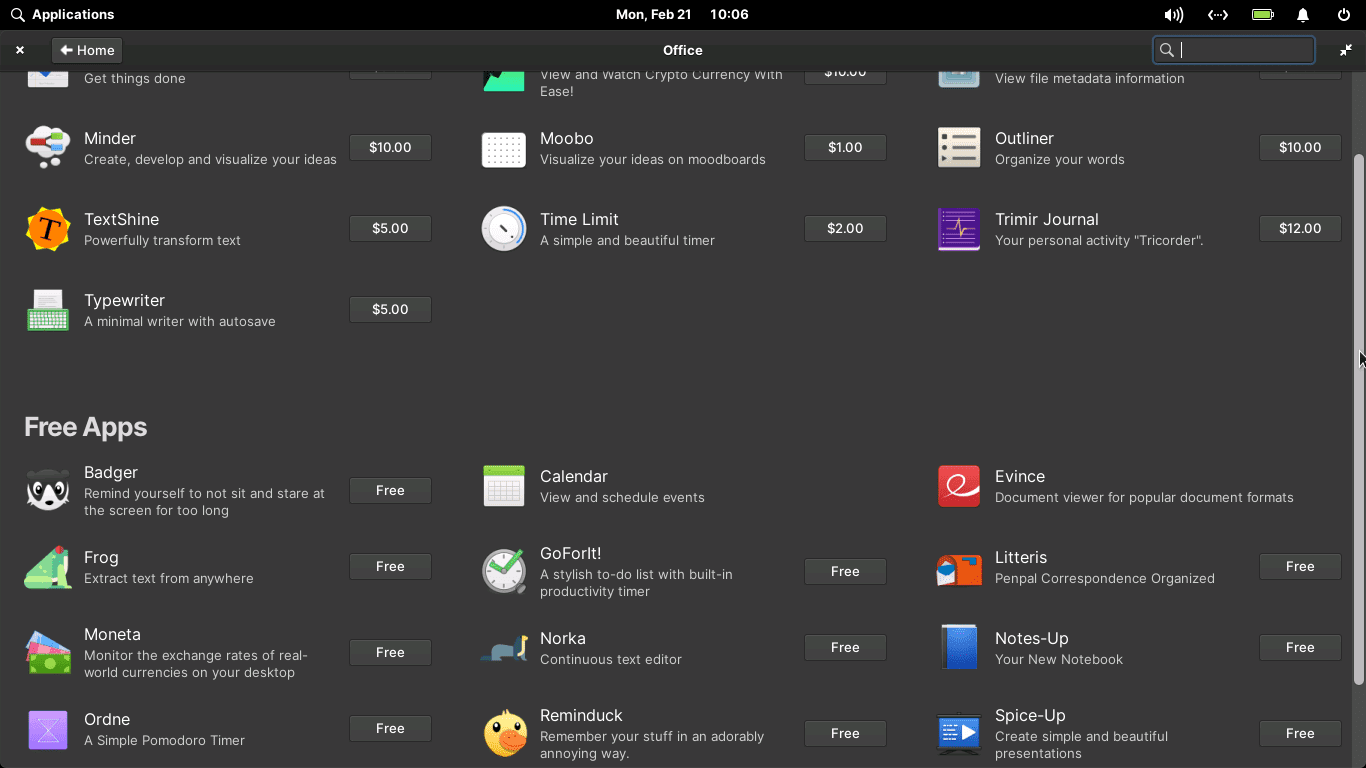The height and width of the screenshot is (768, 1366).
Task: Open the date and time panel
Action: [682, 15]
